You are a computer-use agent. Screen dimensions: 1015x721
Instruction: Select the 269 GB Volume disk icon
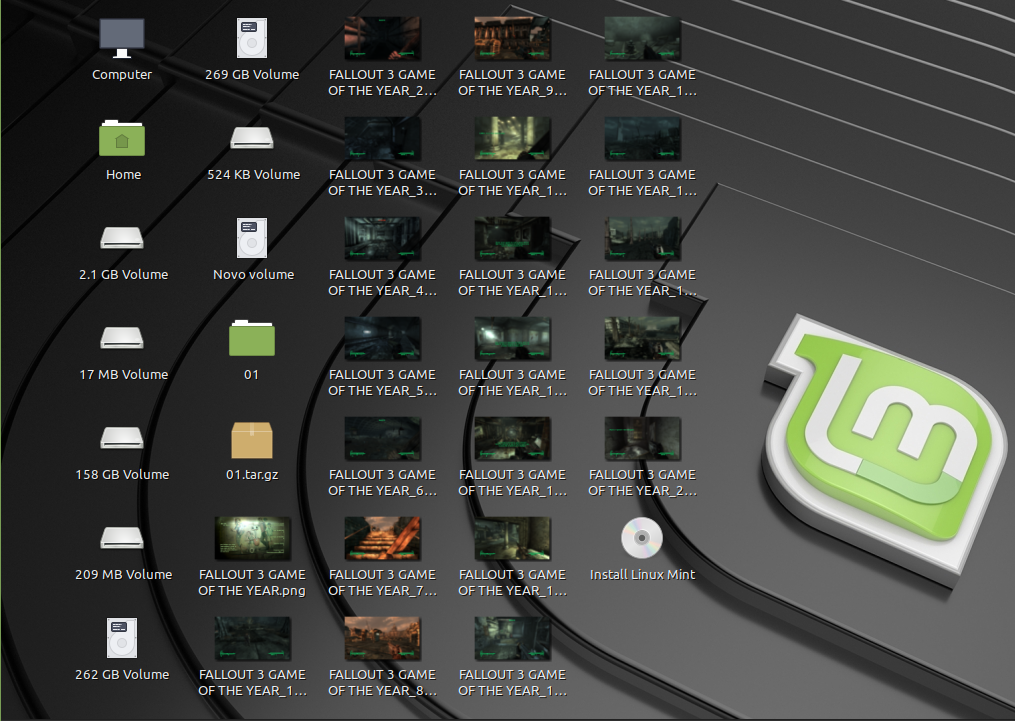pyautogui.click(x=252, y=38)
